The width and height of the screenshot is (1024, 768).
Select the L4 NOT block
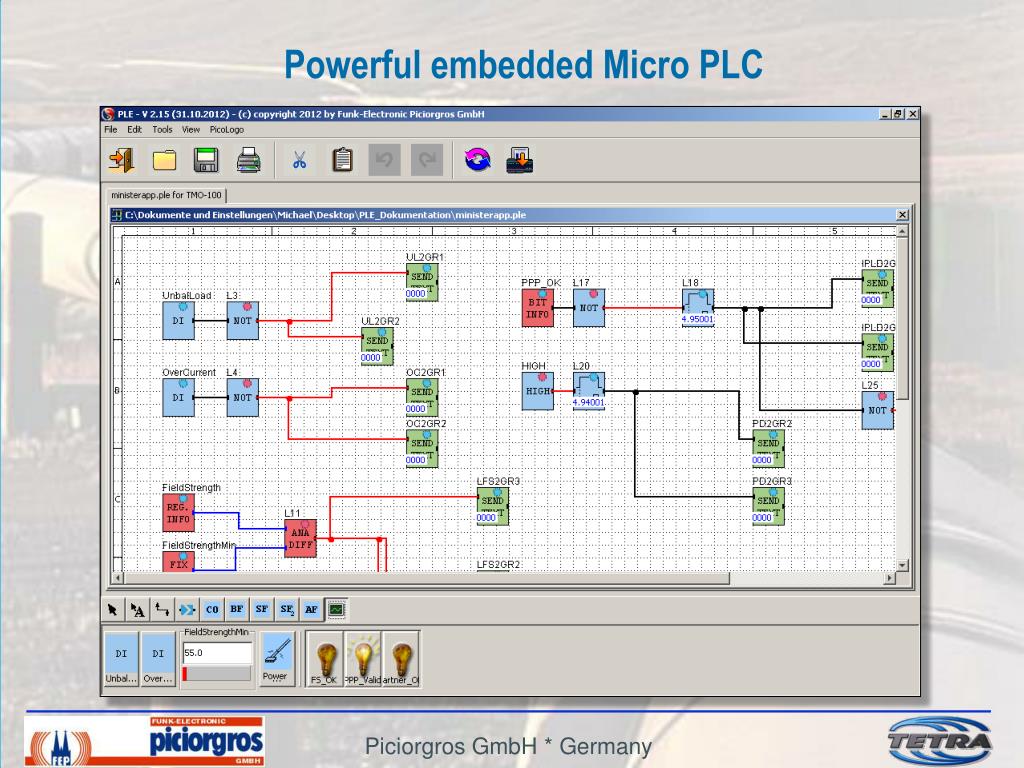coord(242,397)
